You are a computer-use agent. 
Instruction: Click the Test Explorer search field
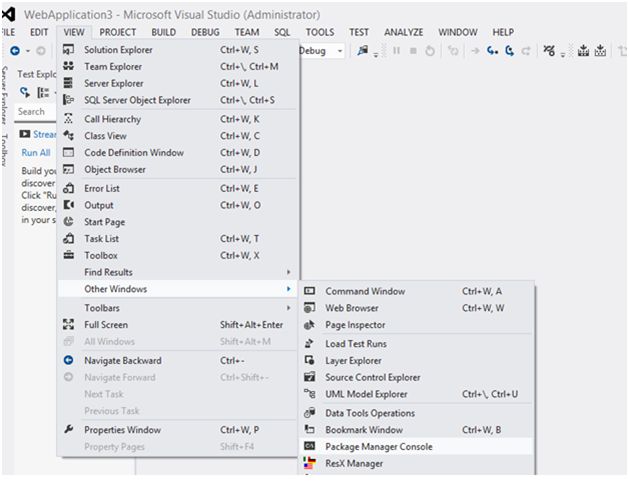coord(35,112)
